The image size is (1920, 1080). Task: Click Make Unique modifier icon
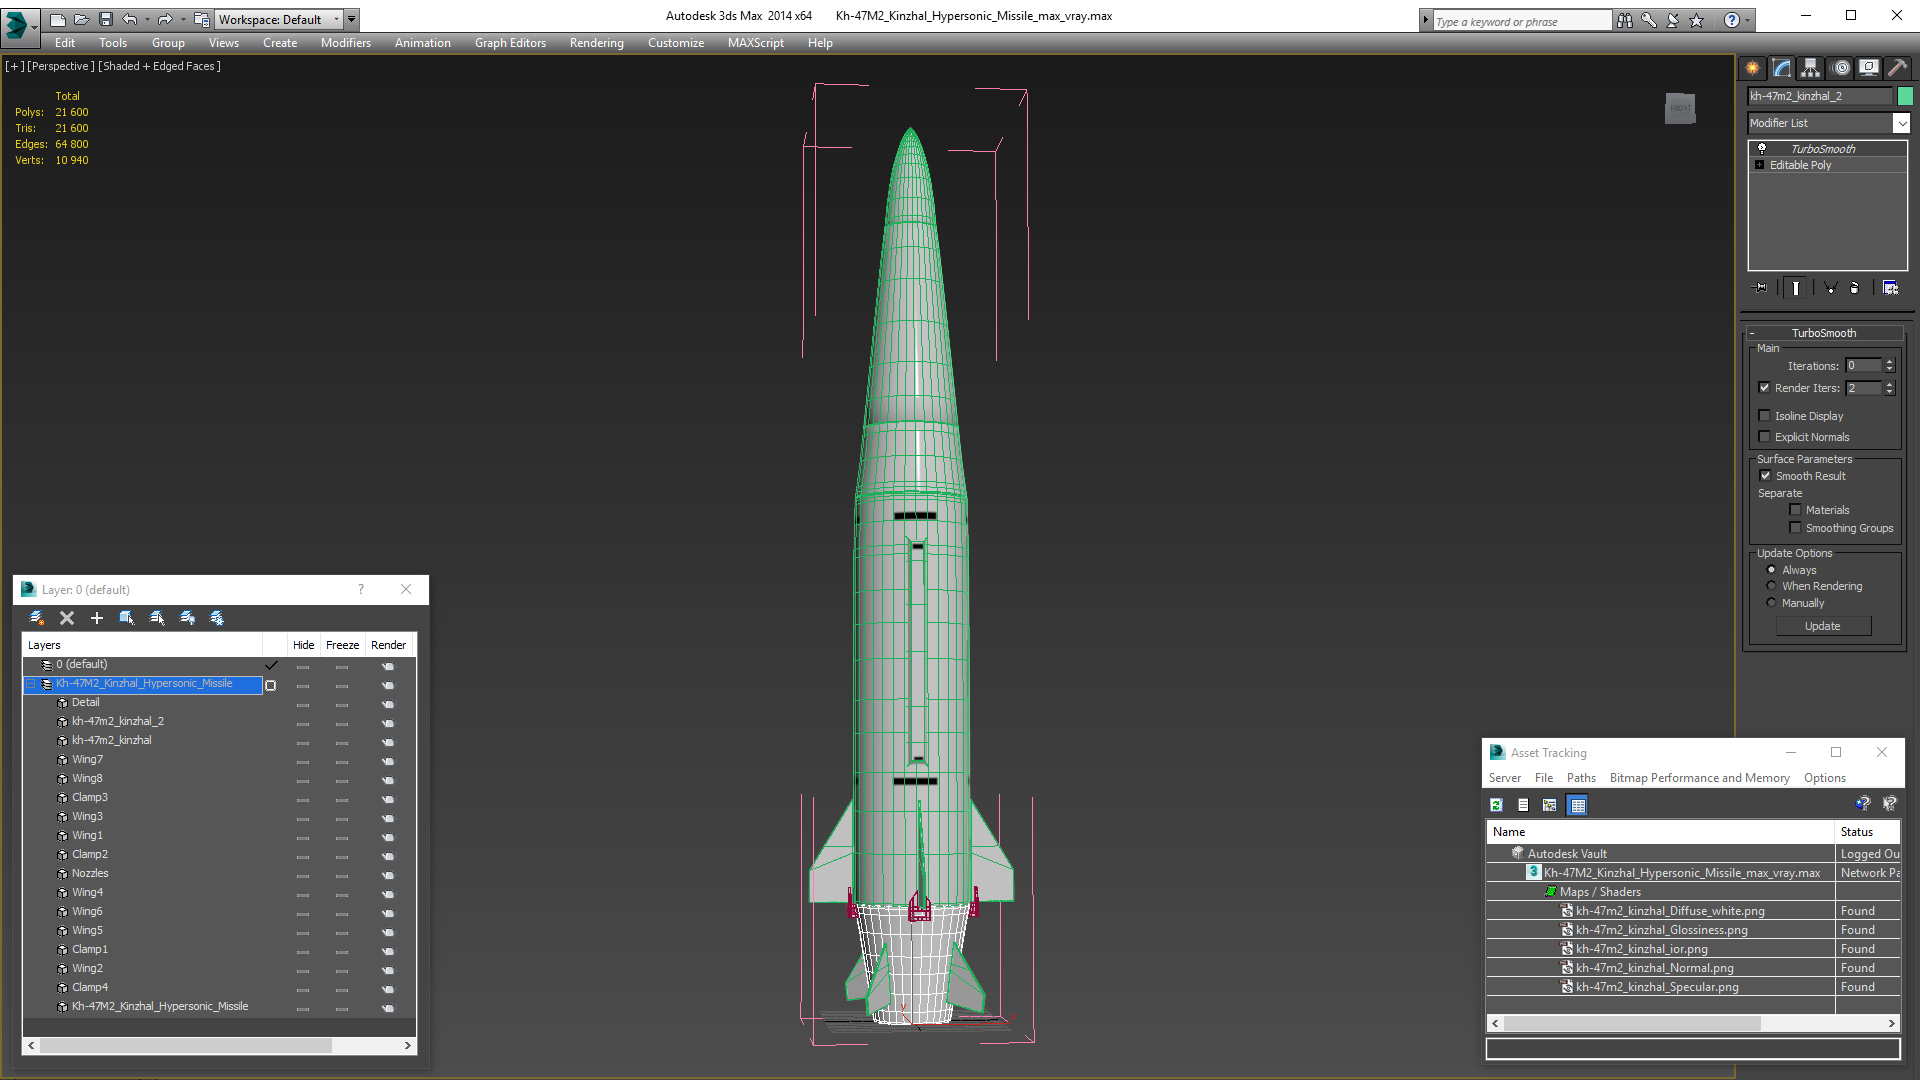click(x=1831, y=288)
